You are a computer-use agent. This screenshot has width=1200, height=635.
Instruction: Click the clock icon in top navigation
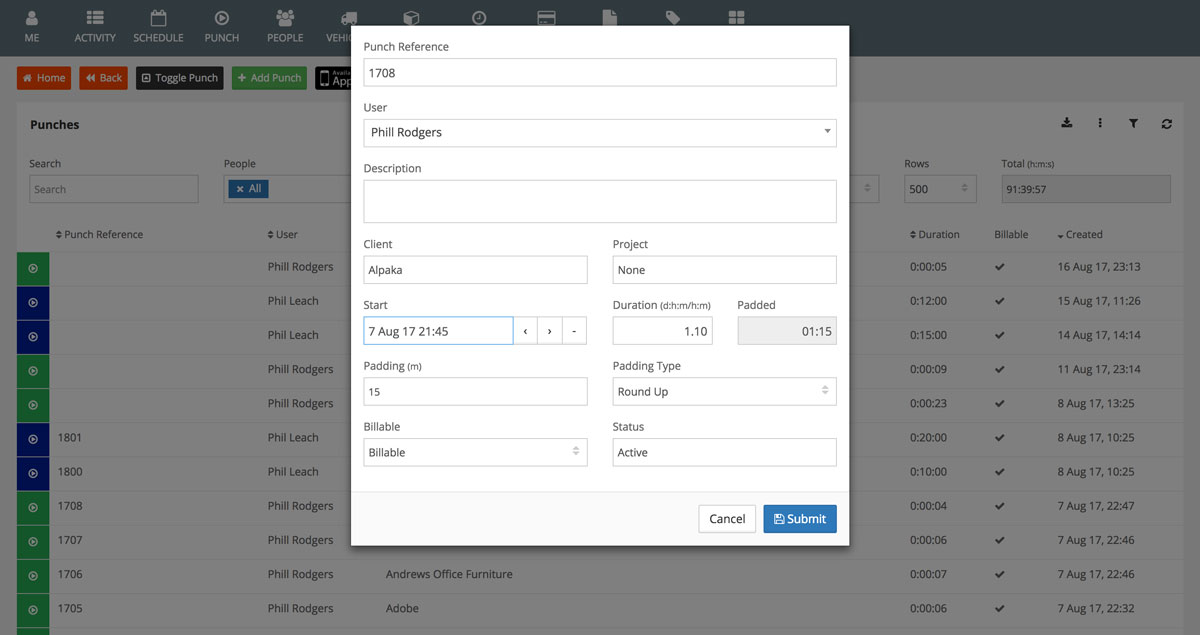click(x=480, y=18)
